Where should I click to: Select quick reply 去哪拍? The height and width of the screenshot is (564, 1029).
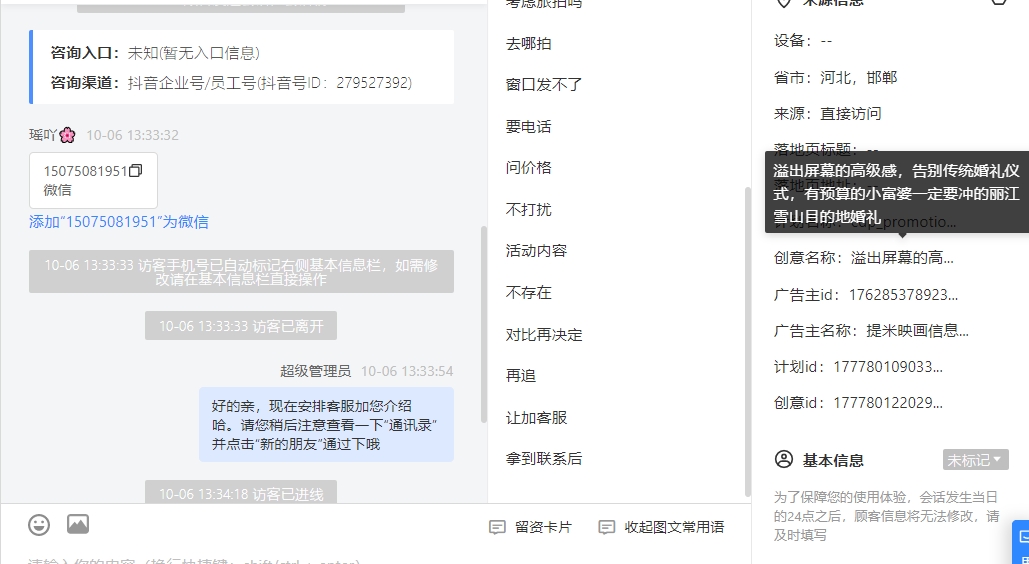528,44
